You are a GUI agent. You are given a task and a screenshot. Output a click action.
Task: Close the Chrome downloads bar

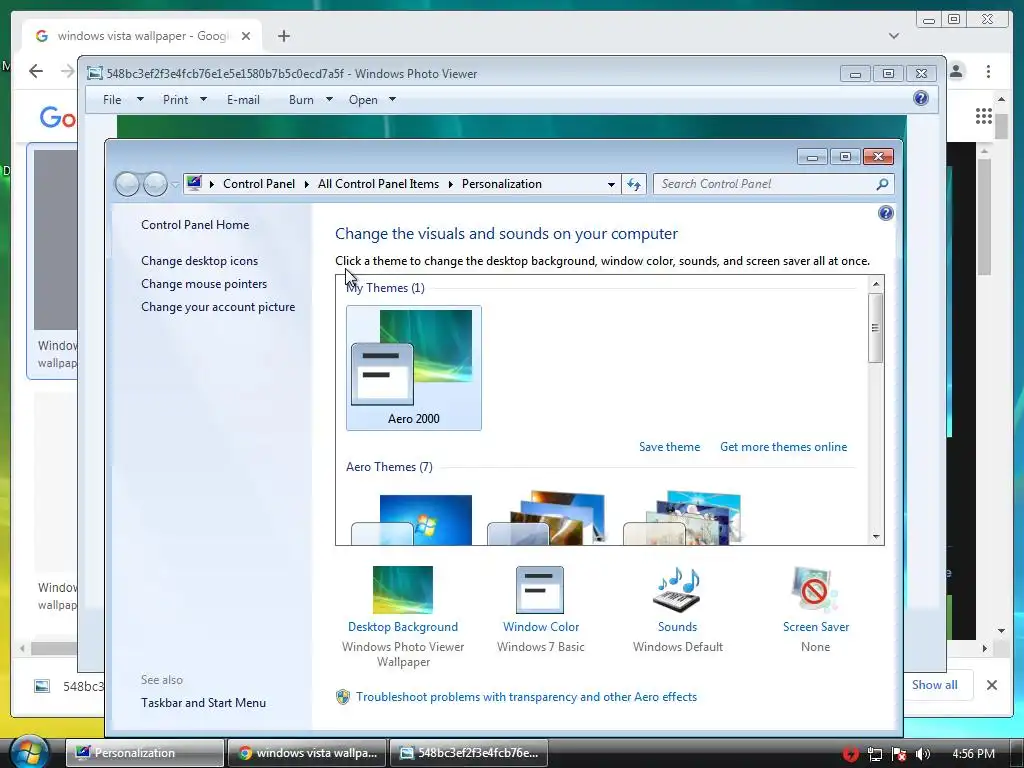(991, 684)
